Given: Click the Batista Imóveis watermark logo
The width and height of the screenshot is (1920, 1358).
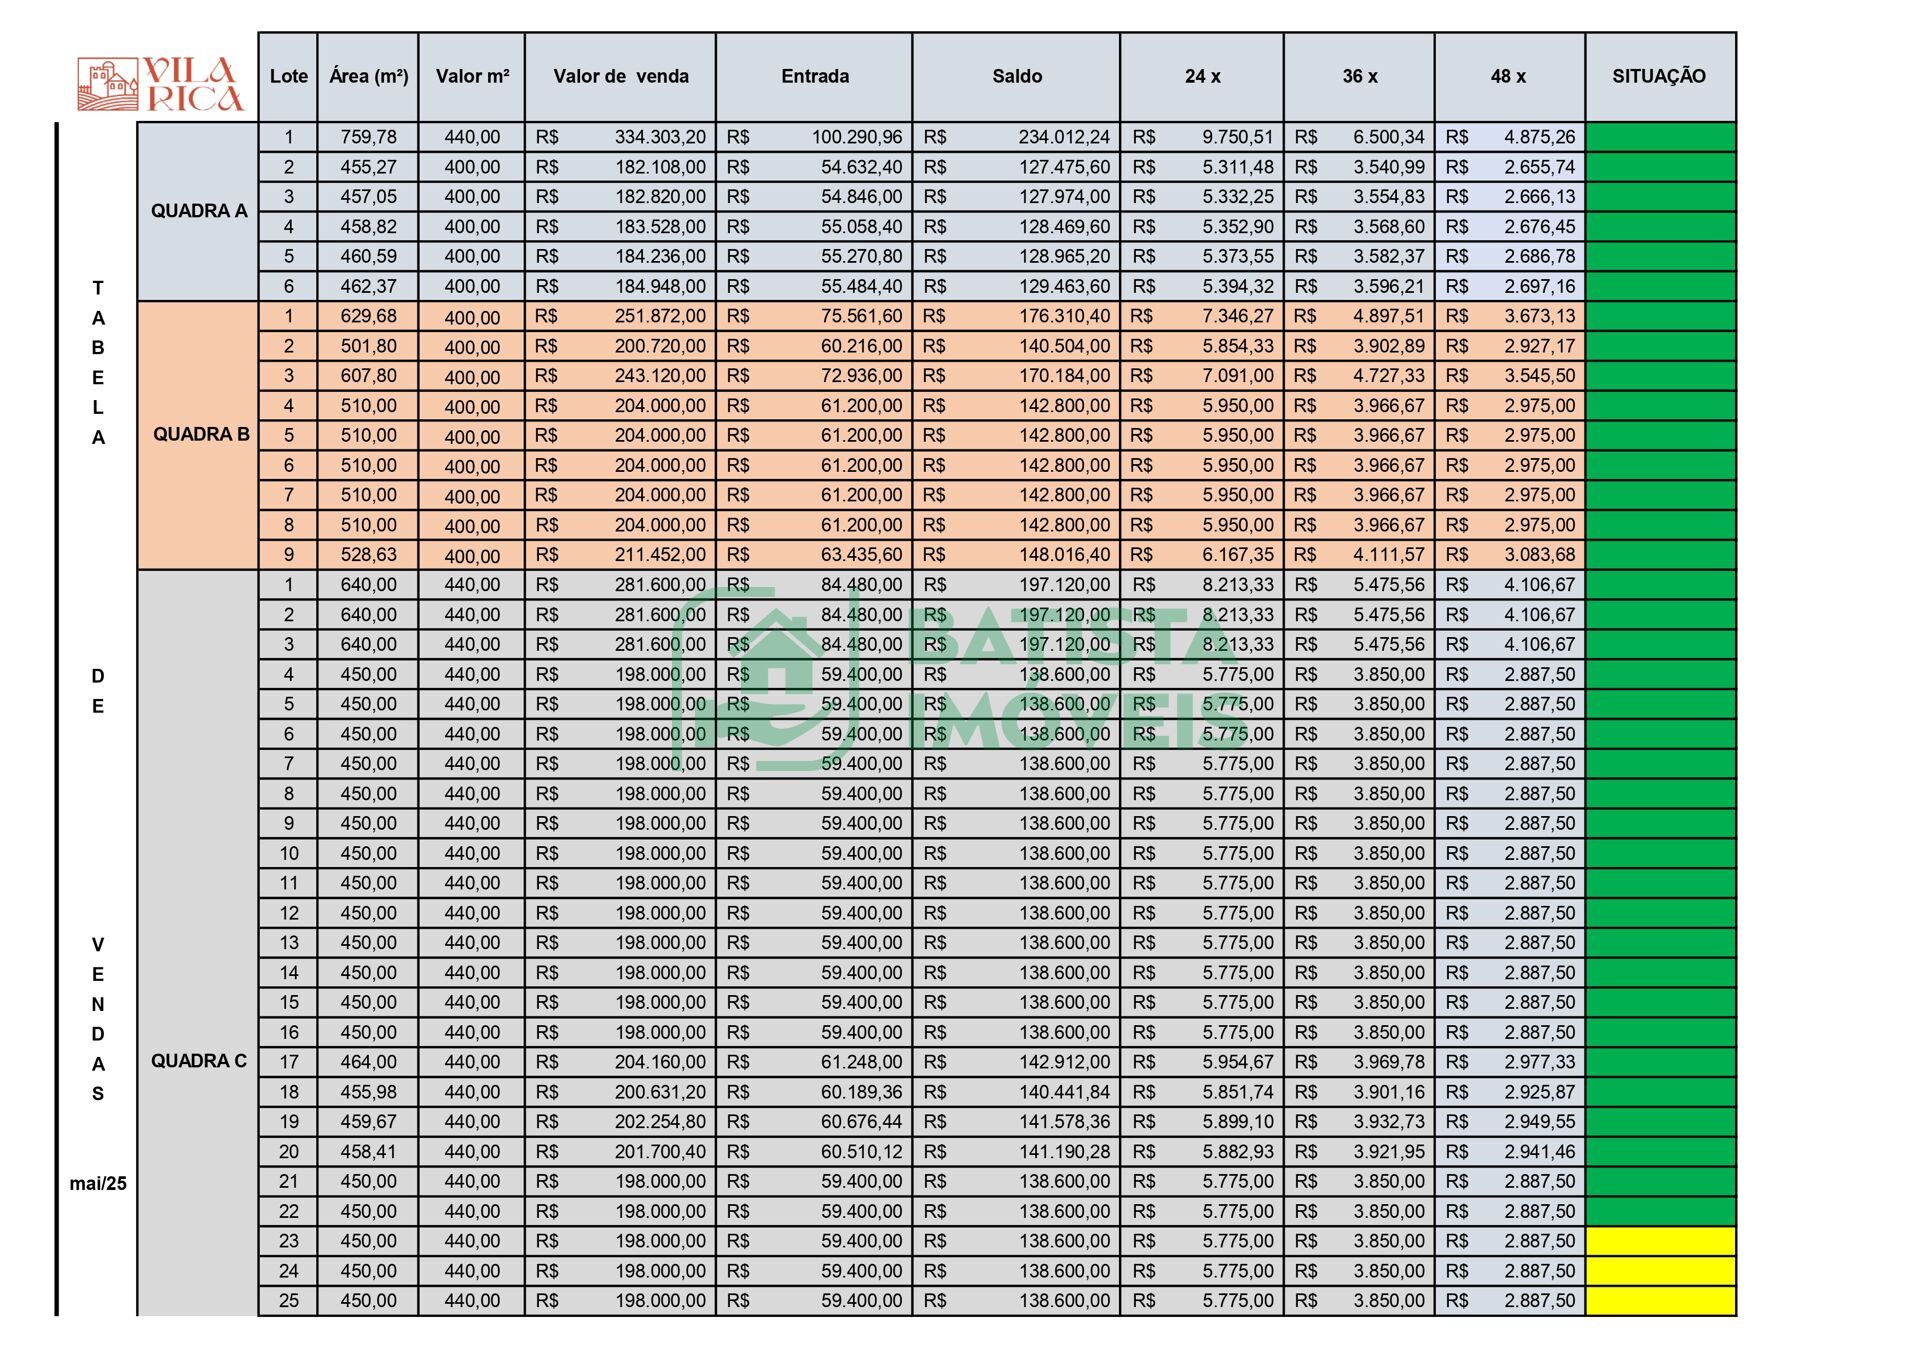Looking at the screenshot, I should (960, 680).
